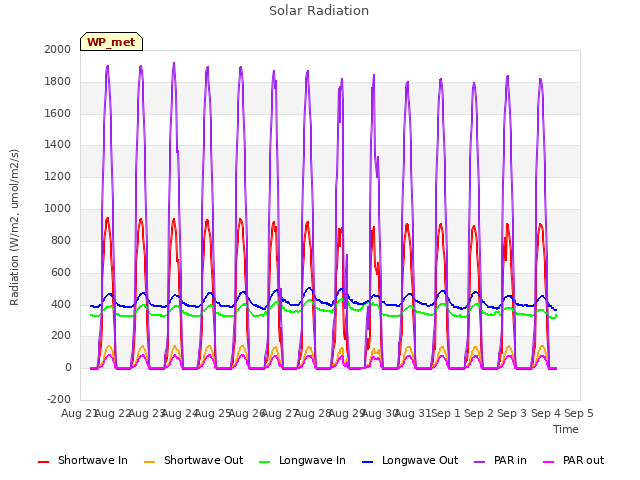Click the Sep 1 x-axis date label
This screenshot has width=640, height=480.
point(446,413)
